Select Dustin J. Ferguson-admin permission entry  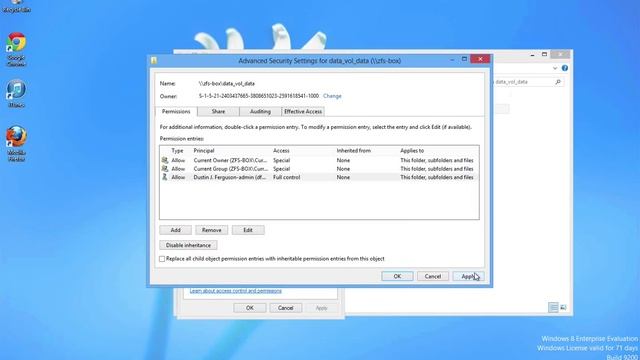319,177
